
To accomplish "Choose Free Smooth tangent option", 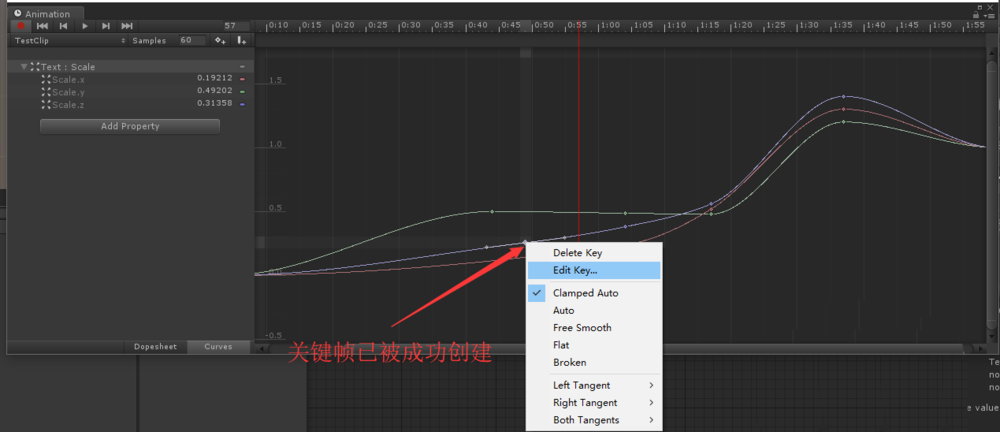I will click(582, 328).
